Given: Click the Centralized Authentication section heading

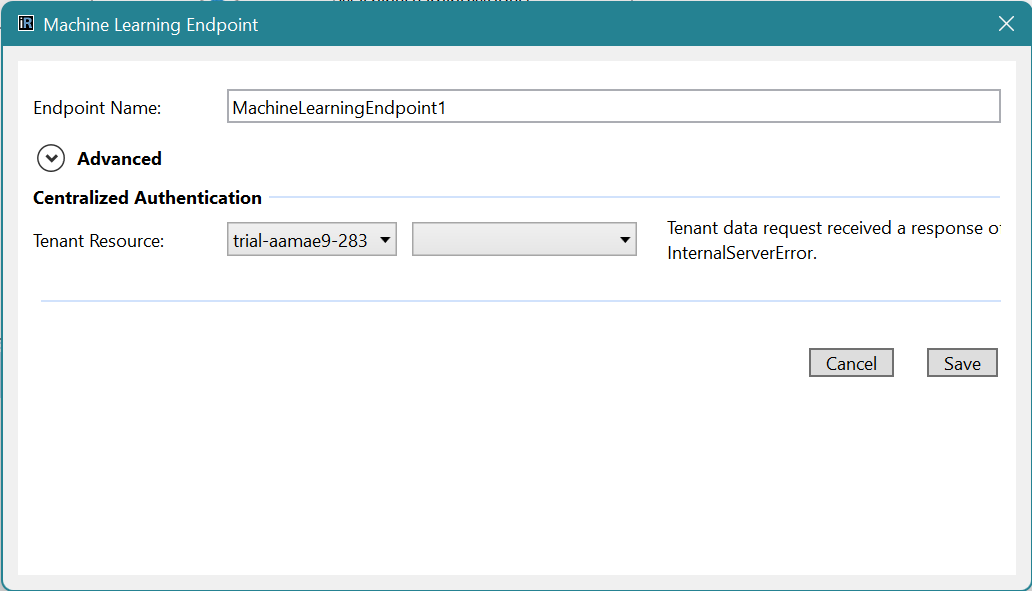Looking at the screenshot, I should (x=146, y=197).
